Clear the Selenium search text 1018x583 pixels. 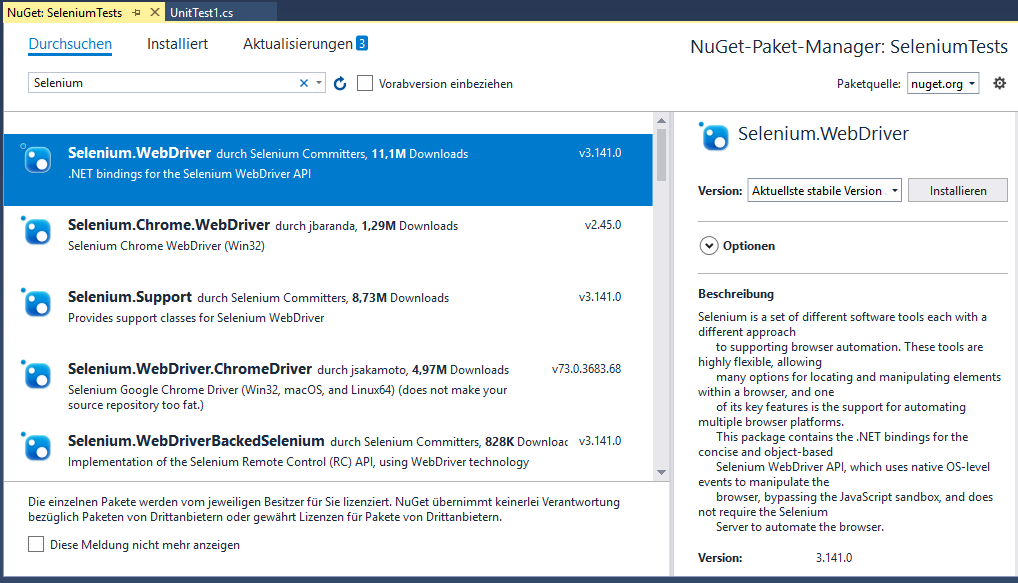(x=303, y=83)
